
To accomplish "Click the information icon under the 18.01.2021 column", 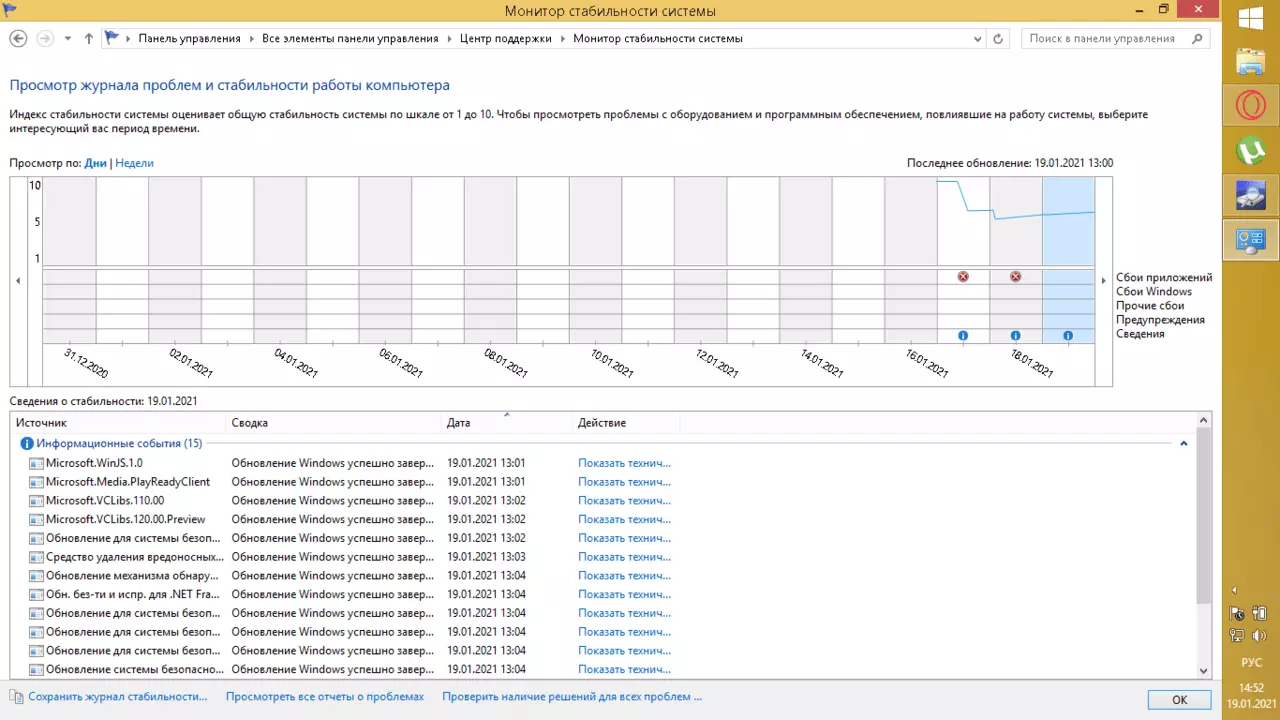I will 1016,336.
